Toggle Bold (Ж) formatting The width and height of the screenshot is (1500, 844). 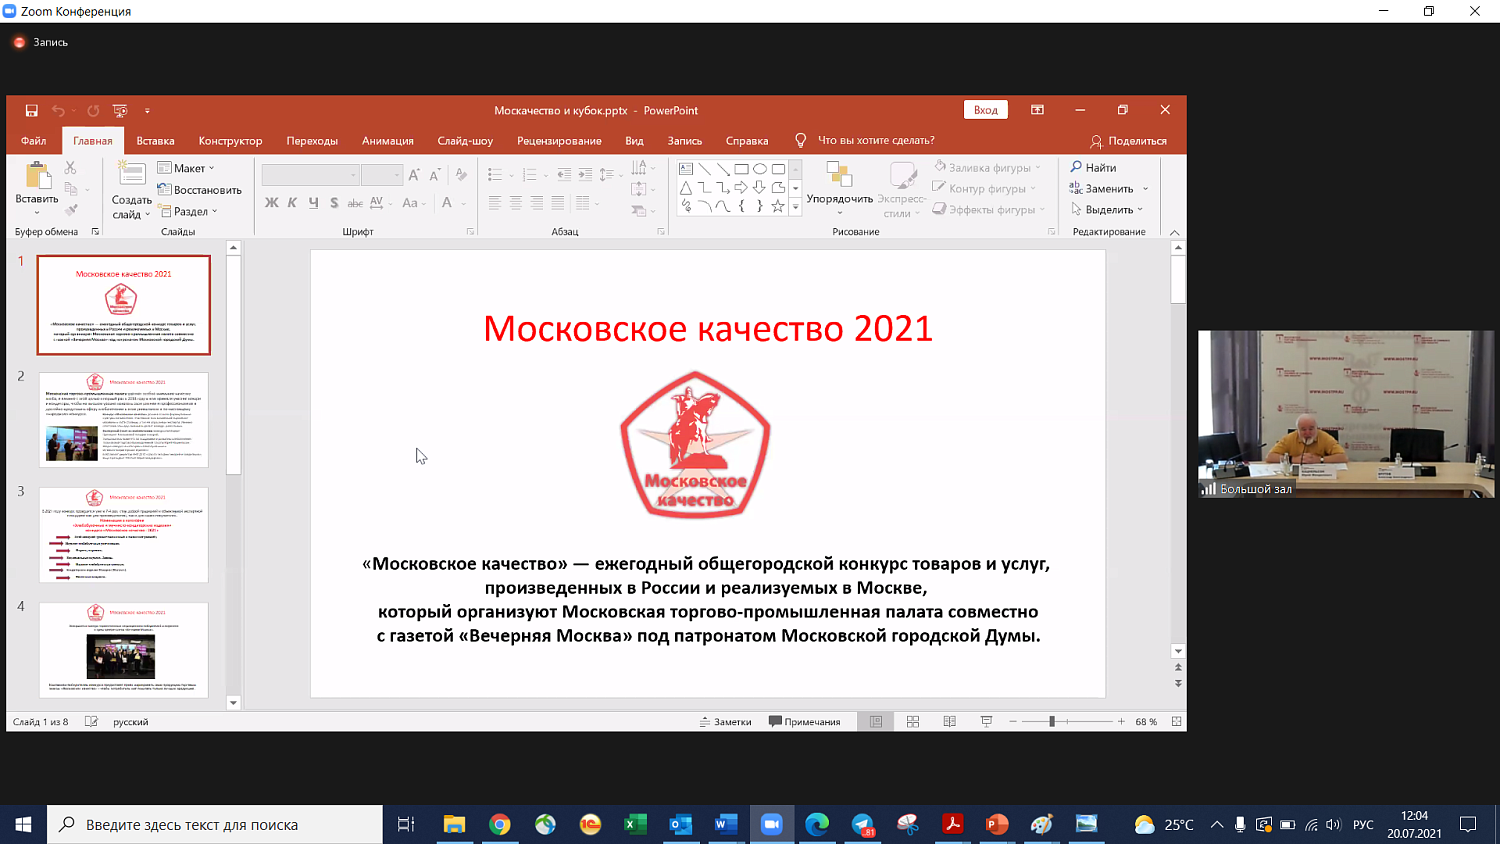click(x=271, y=203)
